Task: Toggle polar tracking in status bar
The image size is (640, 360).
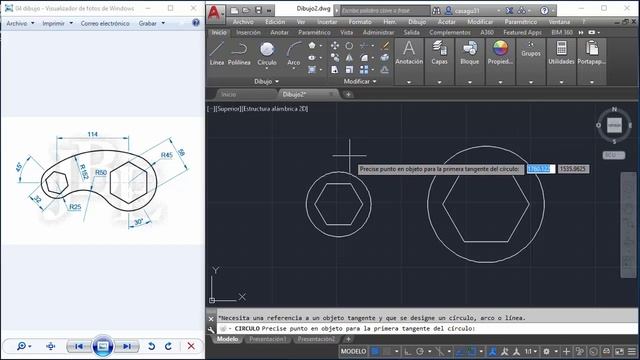Action: pos(420,351)
